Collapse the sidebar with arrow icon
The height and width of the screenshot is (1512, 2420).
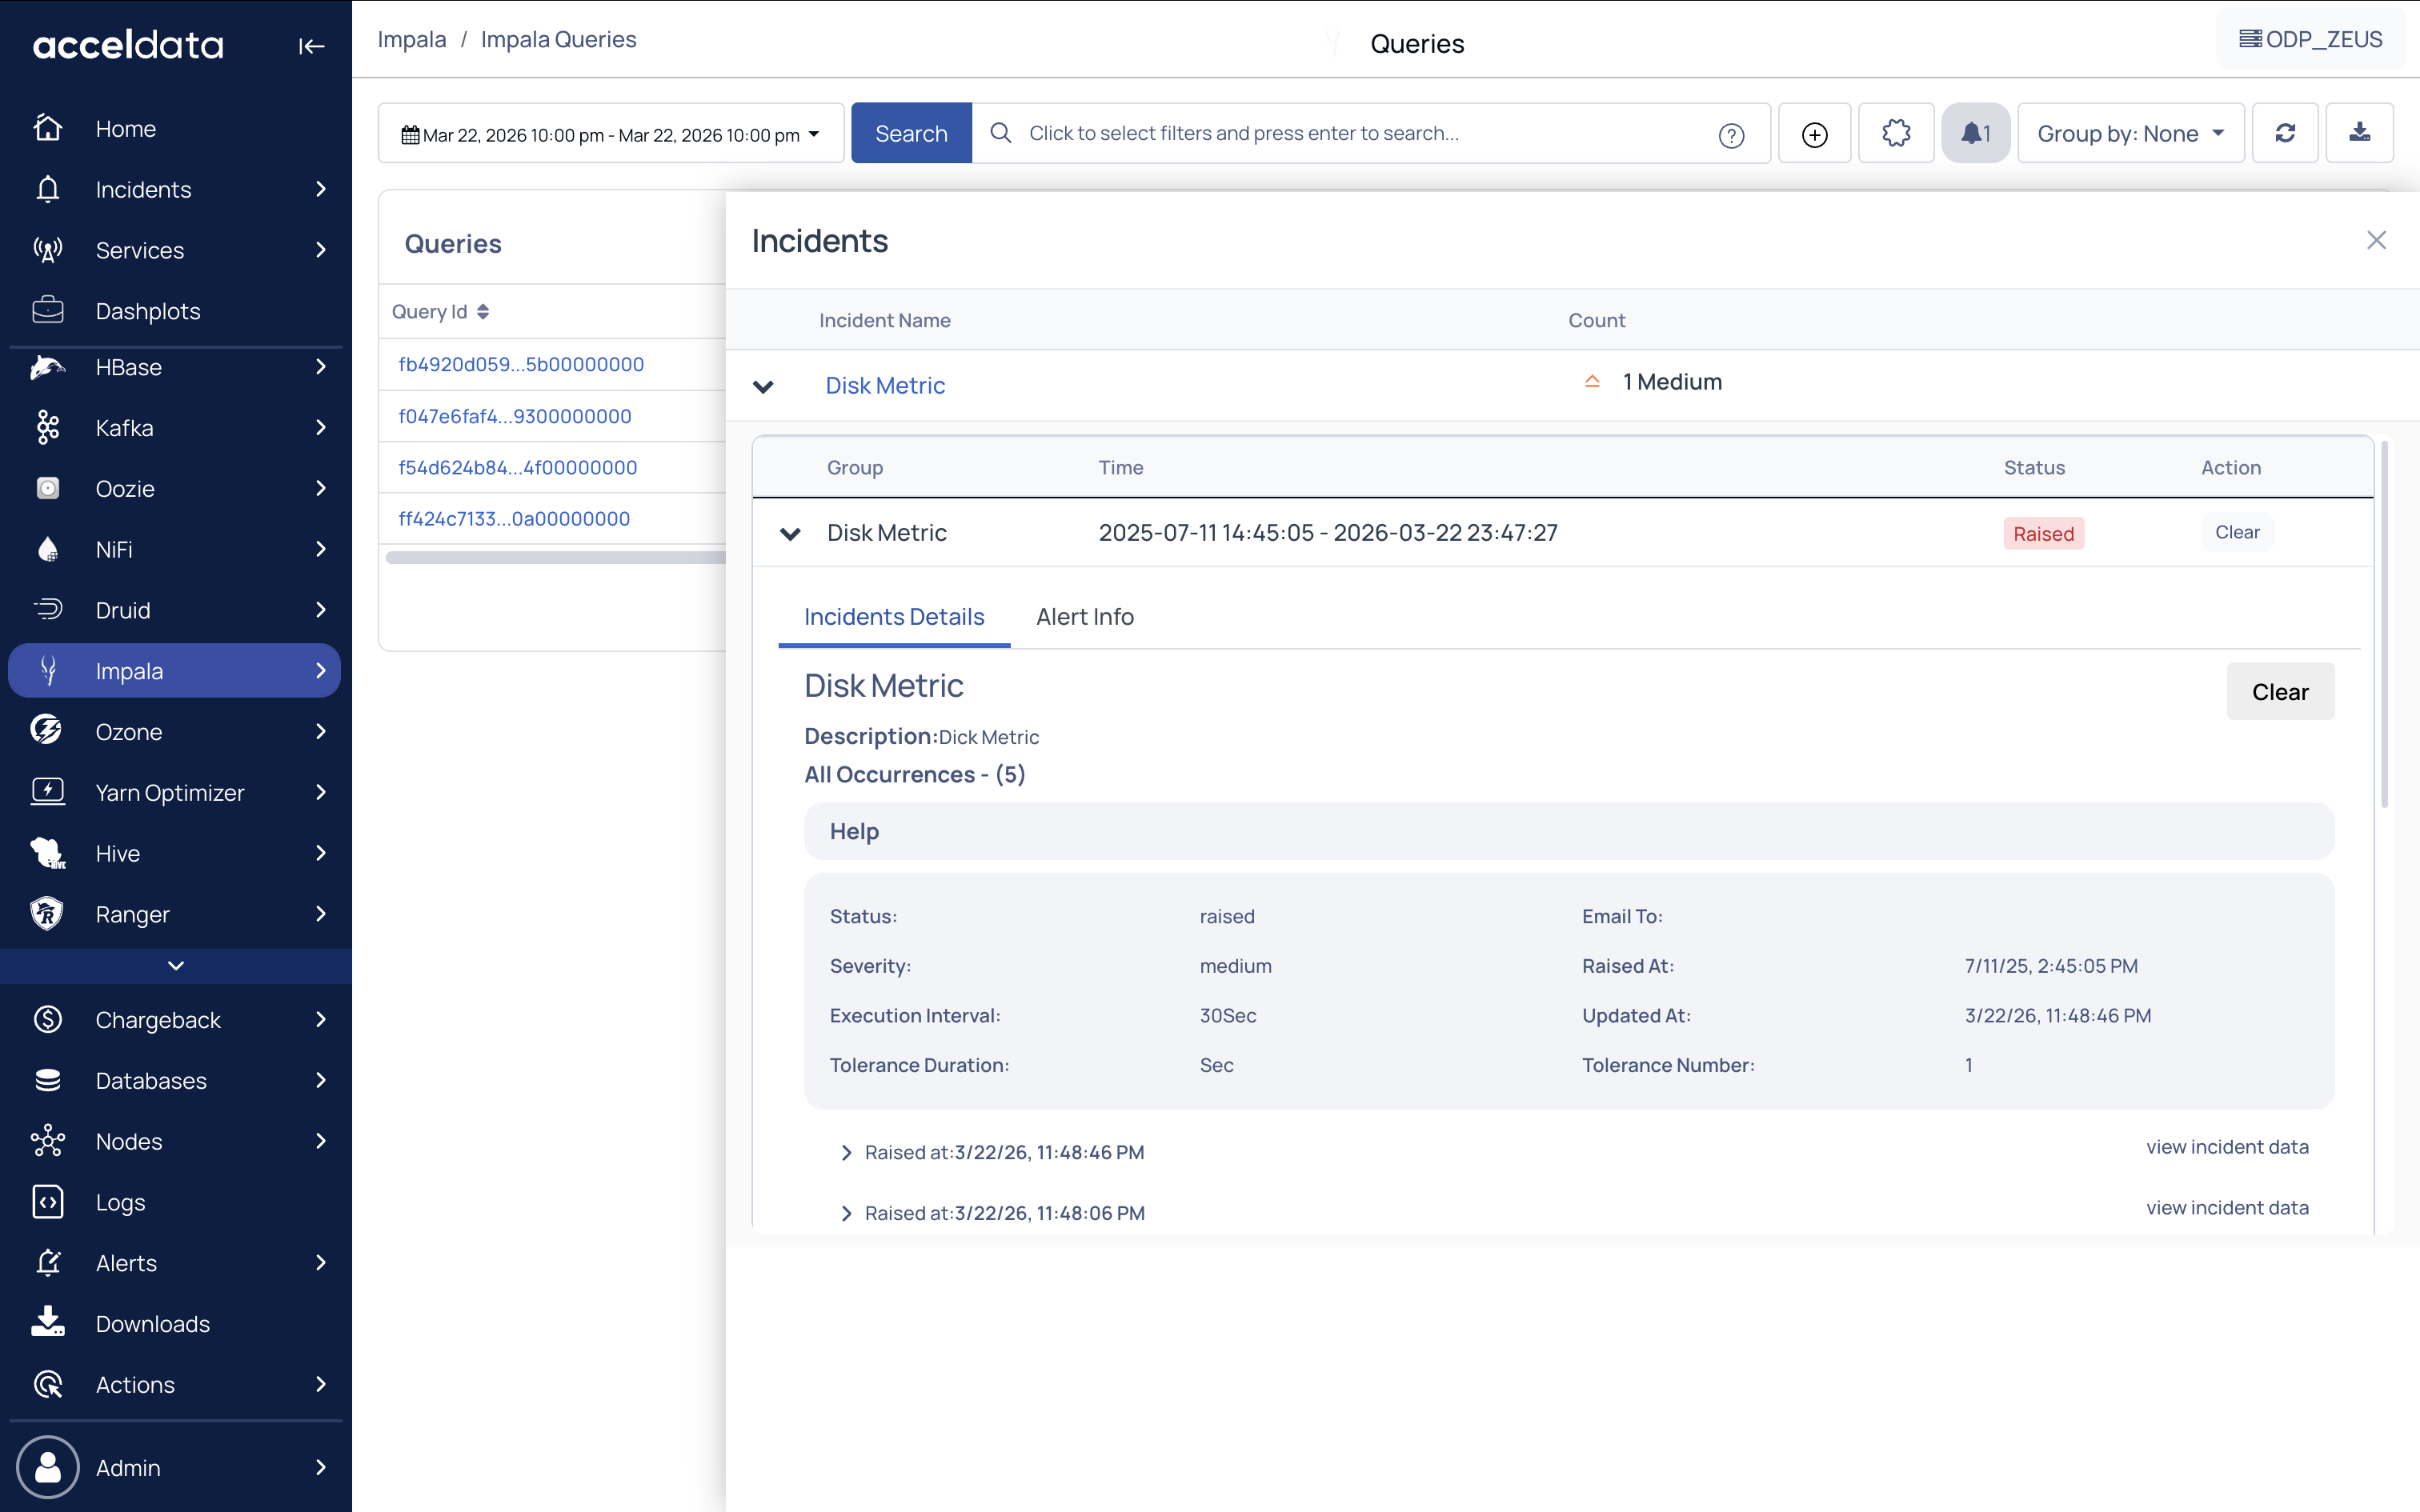coord(311,46)
